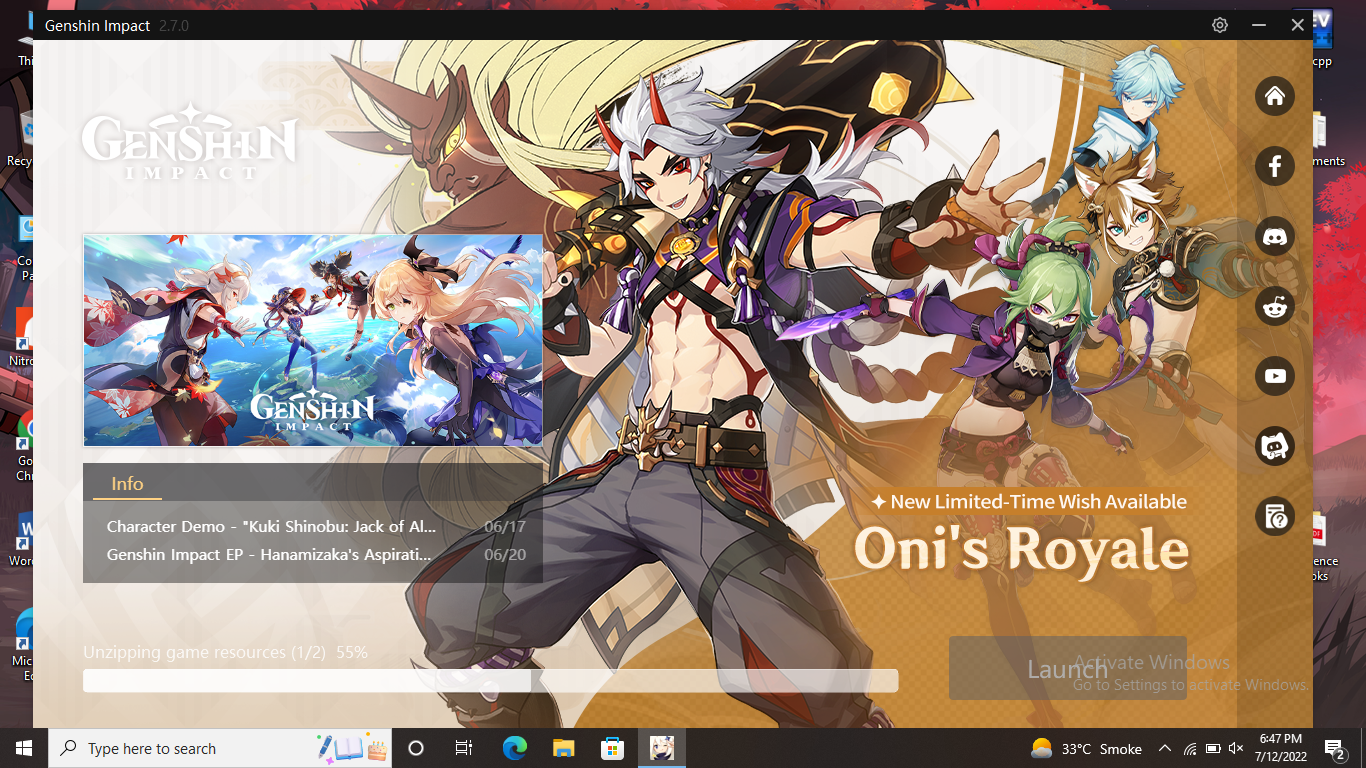Open Microsoft Edge from the taskbar
This screenshot has height=768, width=1366.
[515, 748]
